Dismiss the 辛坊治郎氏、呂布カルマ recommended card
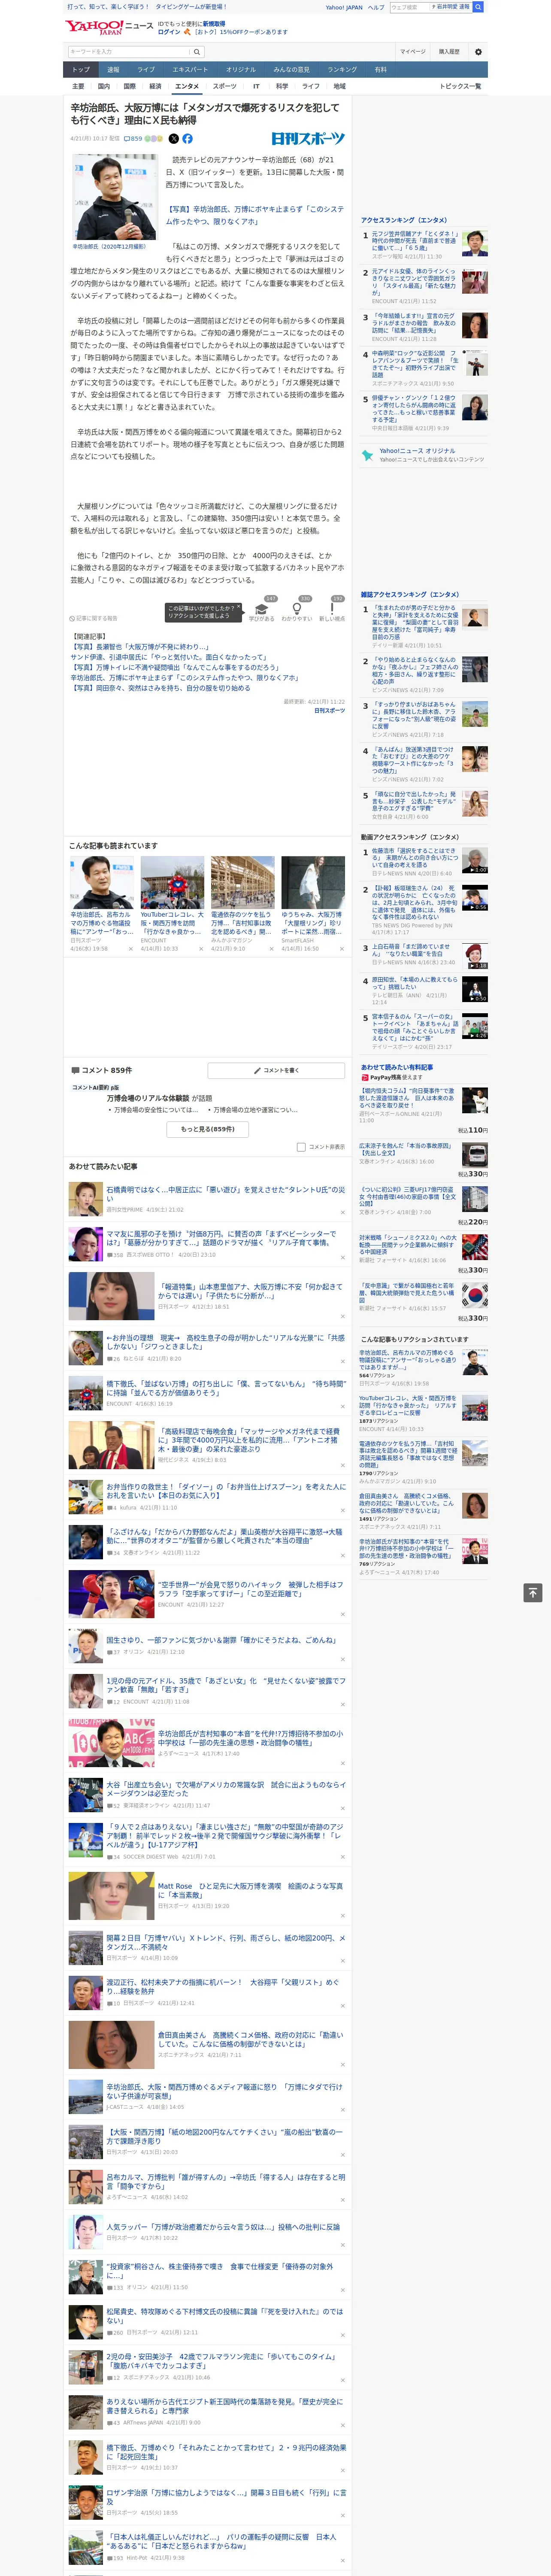Viewport: 551px width, 2576px height. pyautogui.click(x=130, y=948)
